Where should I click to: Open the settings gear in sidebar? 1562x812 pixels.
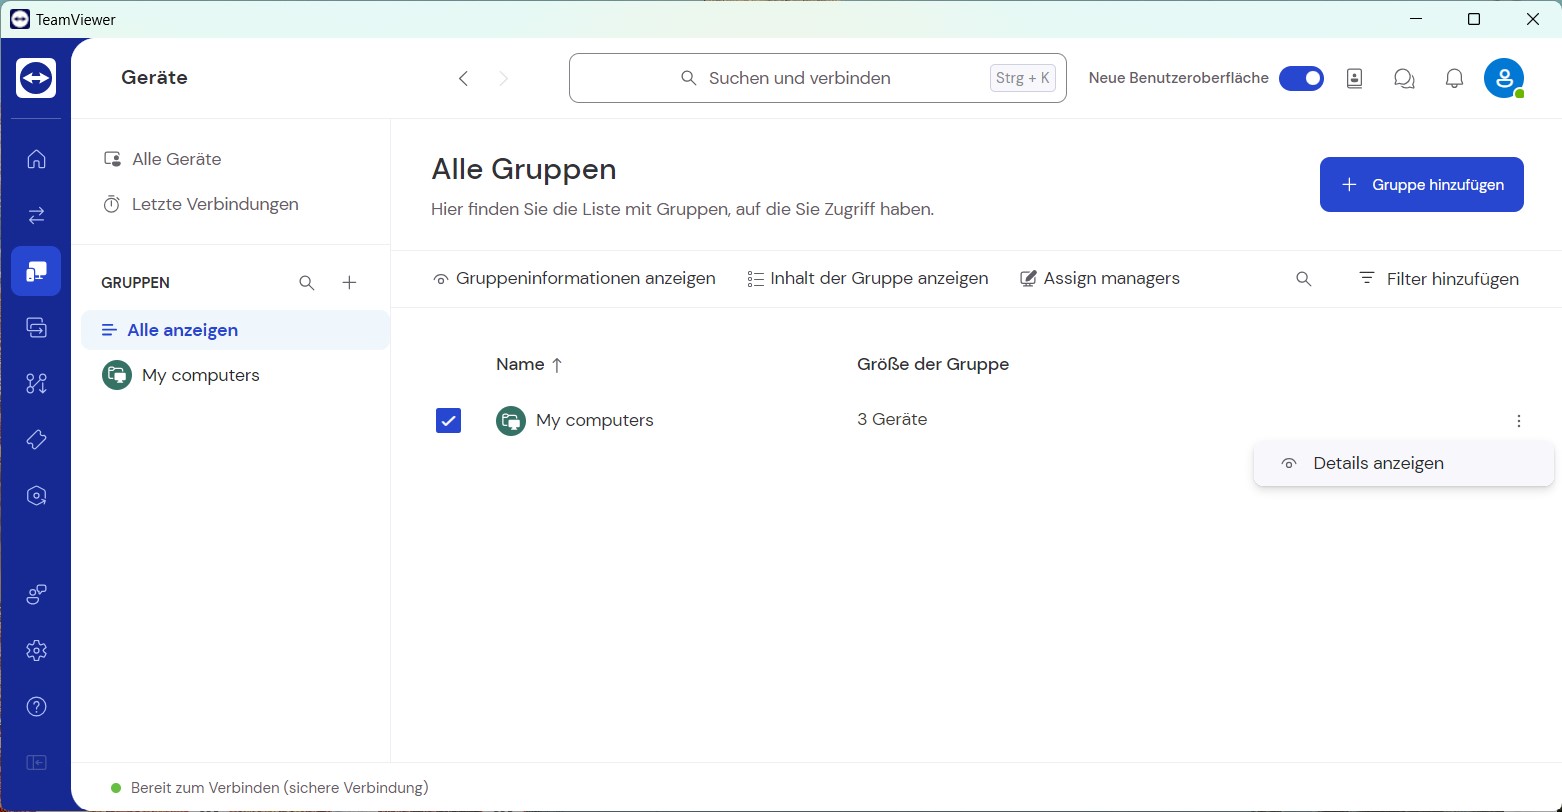(x=36, y=651)
